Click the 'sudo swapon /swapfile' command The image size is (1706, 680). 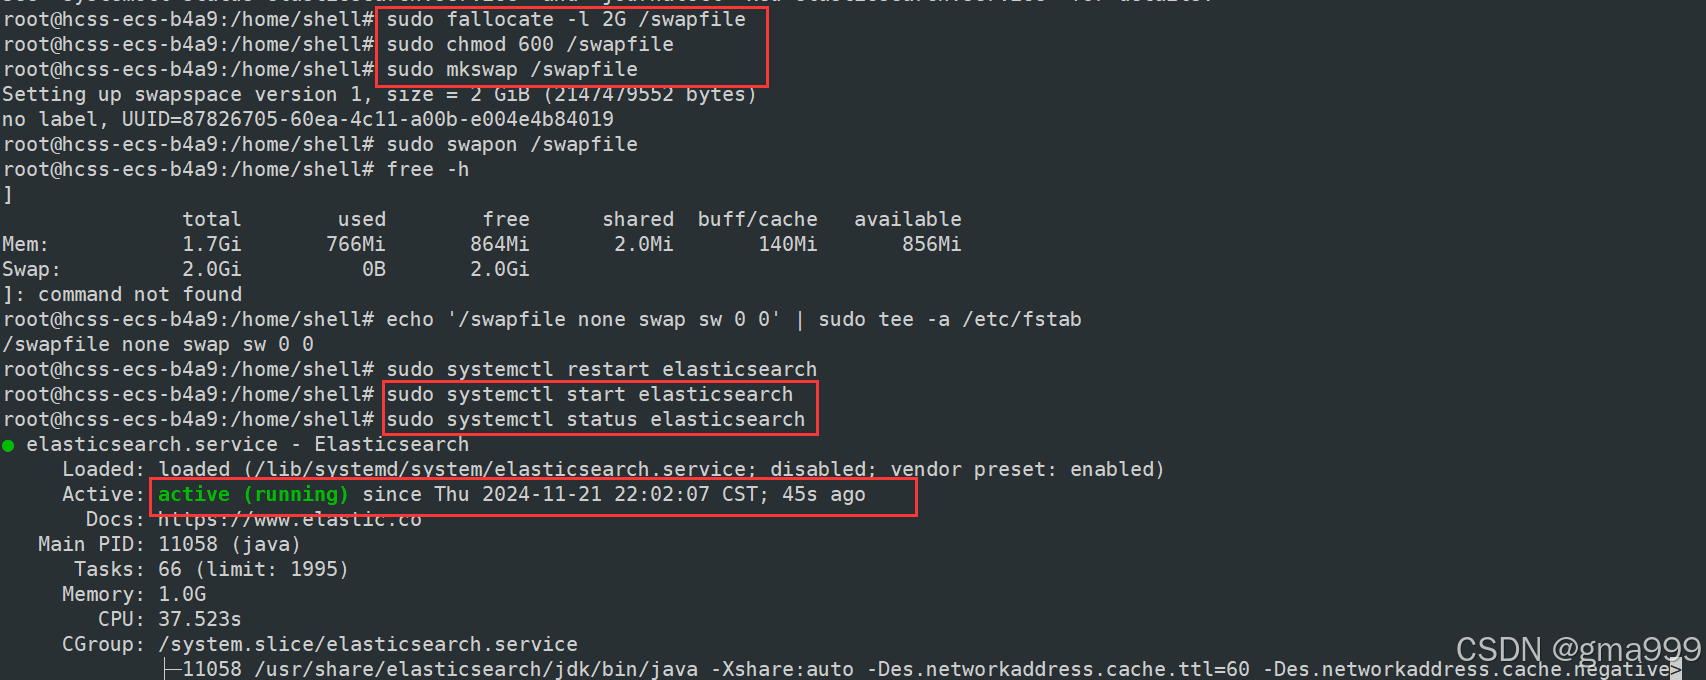click(x=512, y=144)
